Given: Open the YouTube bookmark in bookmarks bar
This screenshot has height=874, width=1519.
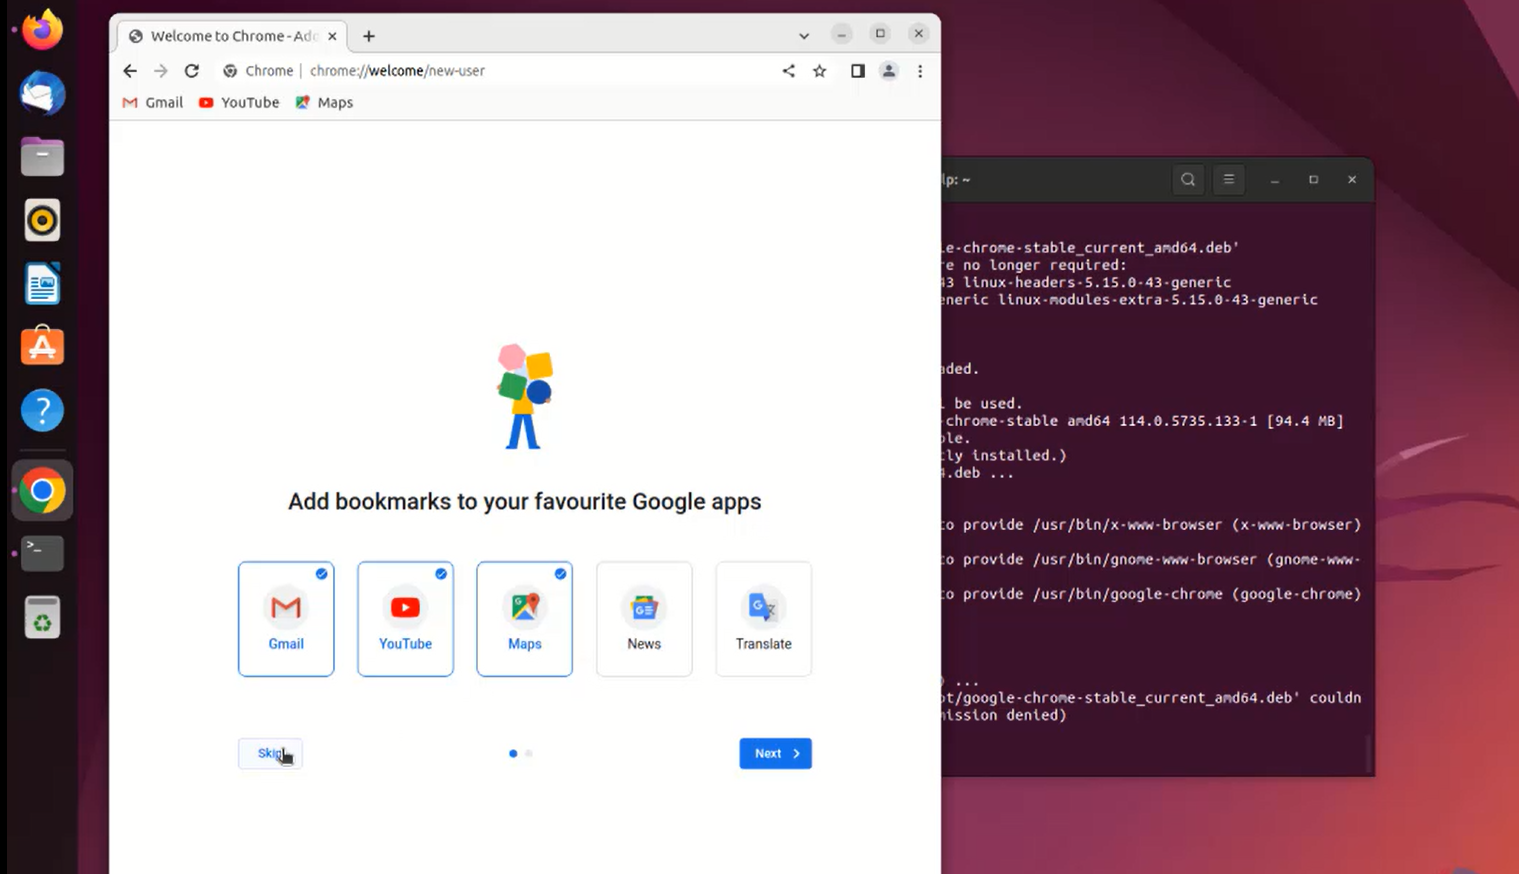Looking at the screenshot, I should coord(239,102).
